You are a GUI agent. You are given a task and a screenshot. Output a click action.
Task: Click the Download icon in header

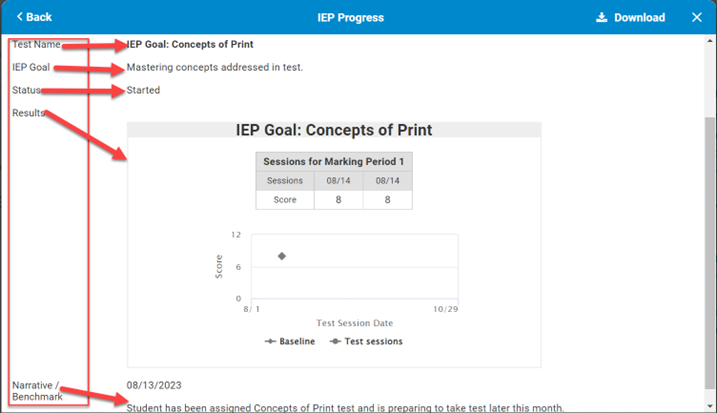tap(601, 17)
